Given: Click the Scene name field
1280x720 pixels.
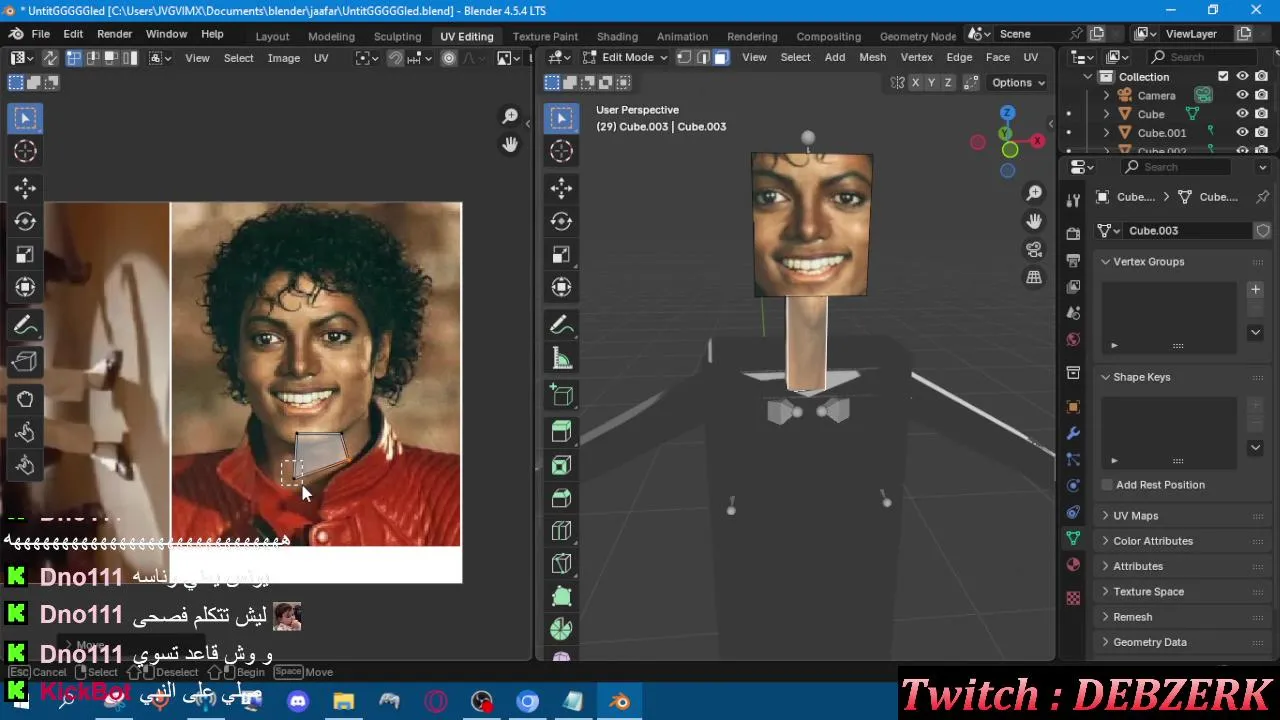Looking at the screenshot, I should [x=1031, y=34].
